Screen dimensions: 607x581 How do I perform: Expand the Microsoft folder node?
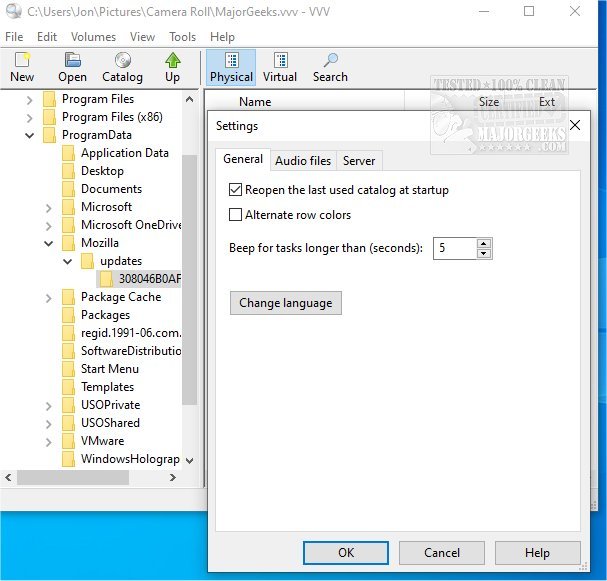point(48,208)
